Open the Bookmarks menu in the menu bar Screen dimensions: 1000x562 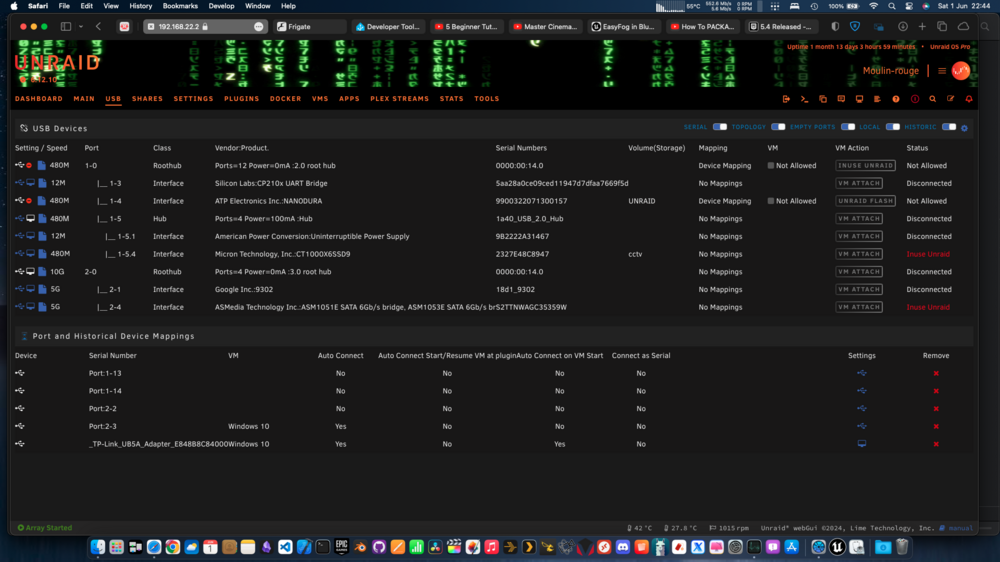(x=180, y=6)
